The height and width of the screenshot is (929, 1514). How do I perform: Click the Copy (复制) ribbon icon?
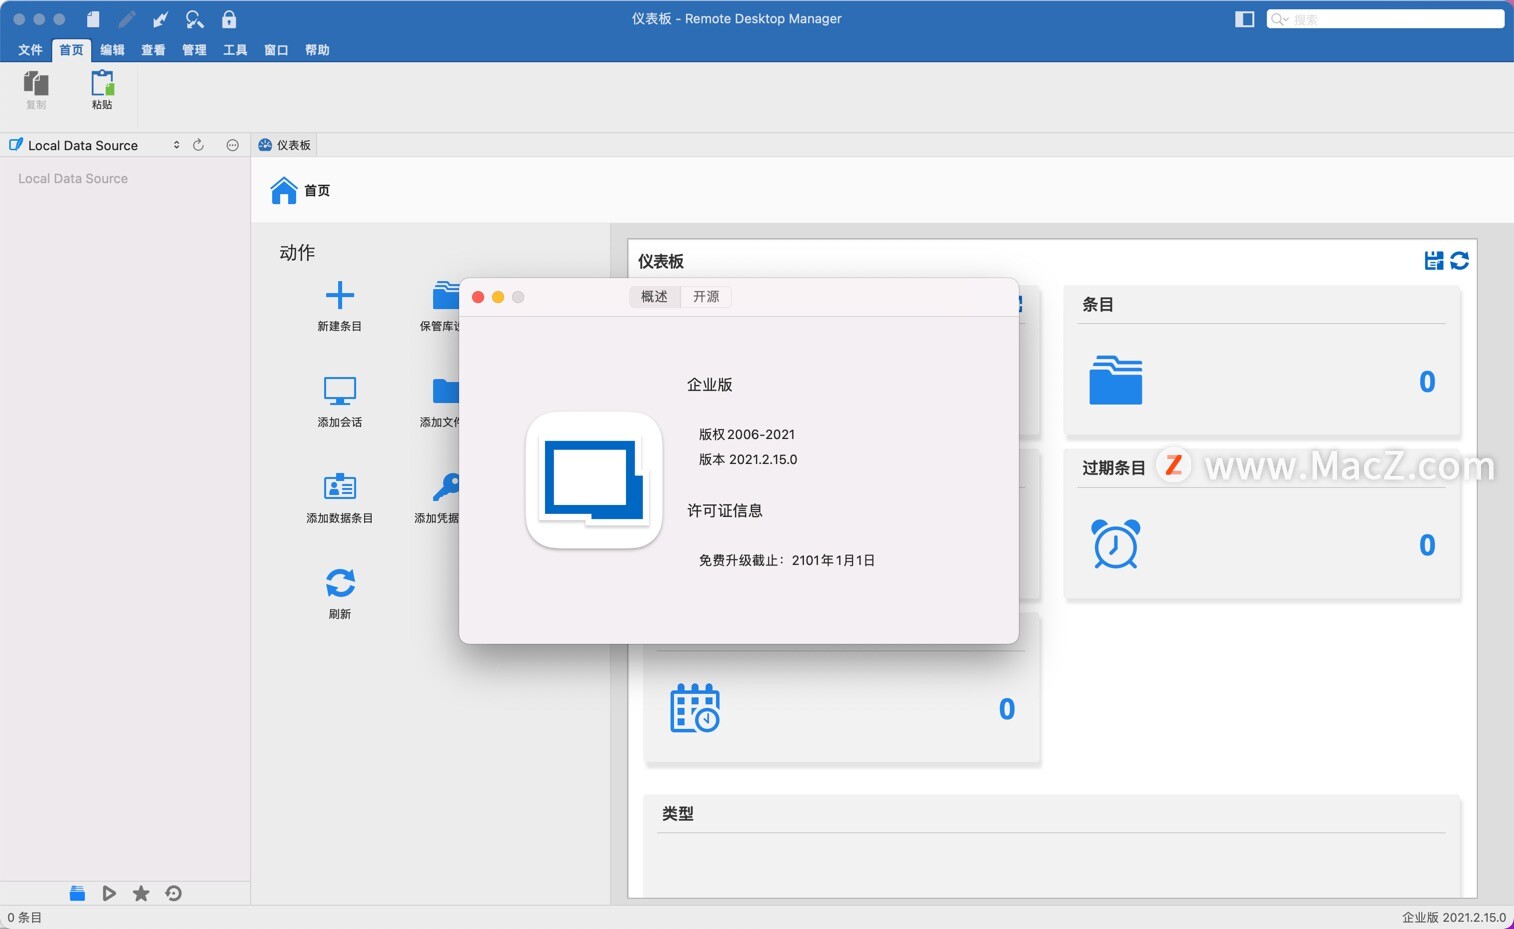tap(36, 84)
